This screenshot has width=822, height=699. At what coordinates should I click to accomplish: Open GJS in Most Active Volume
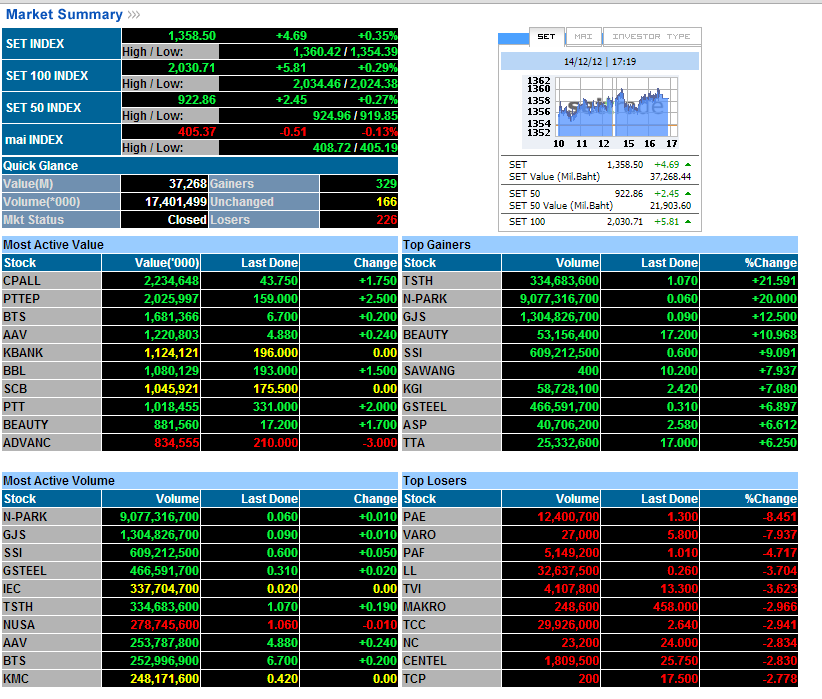pyautogui.click(x=14, y=534)
